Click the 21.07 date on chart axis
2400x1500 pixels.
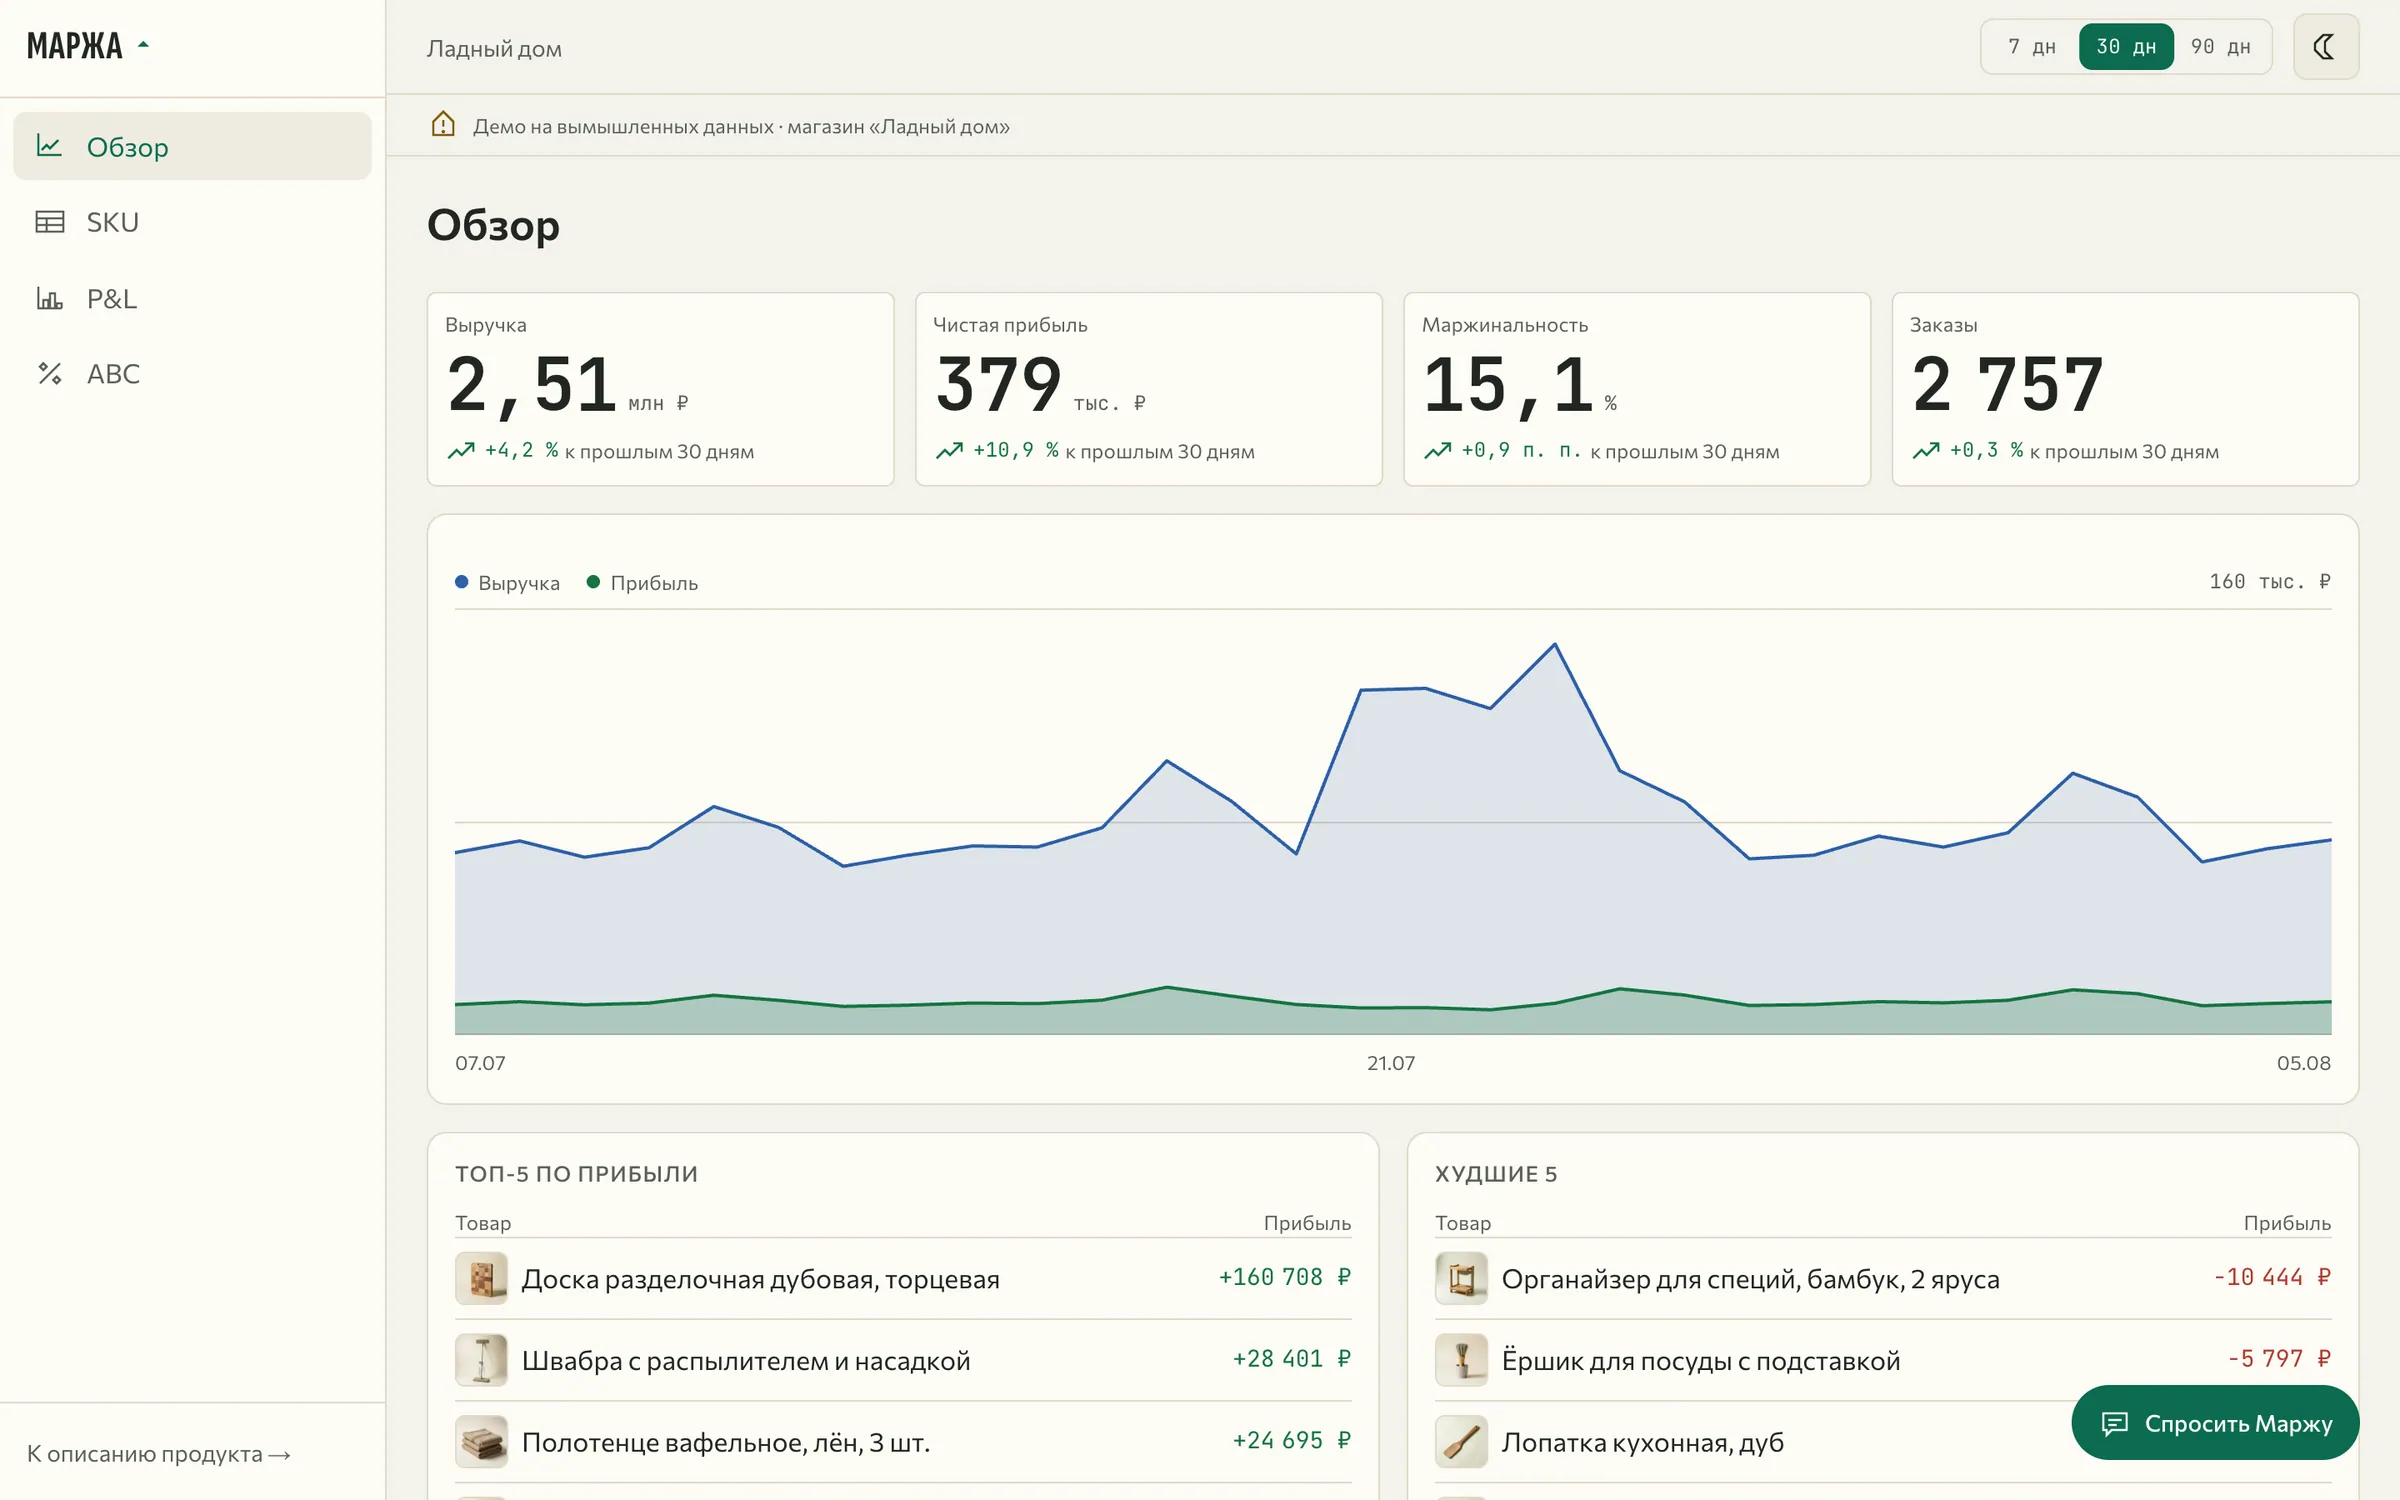(x=1391, y=1063)
